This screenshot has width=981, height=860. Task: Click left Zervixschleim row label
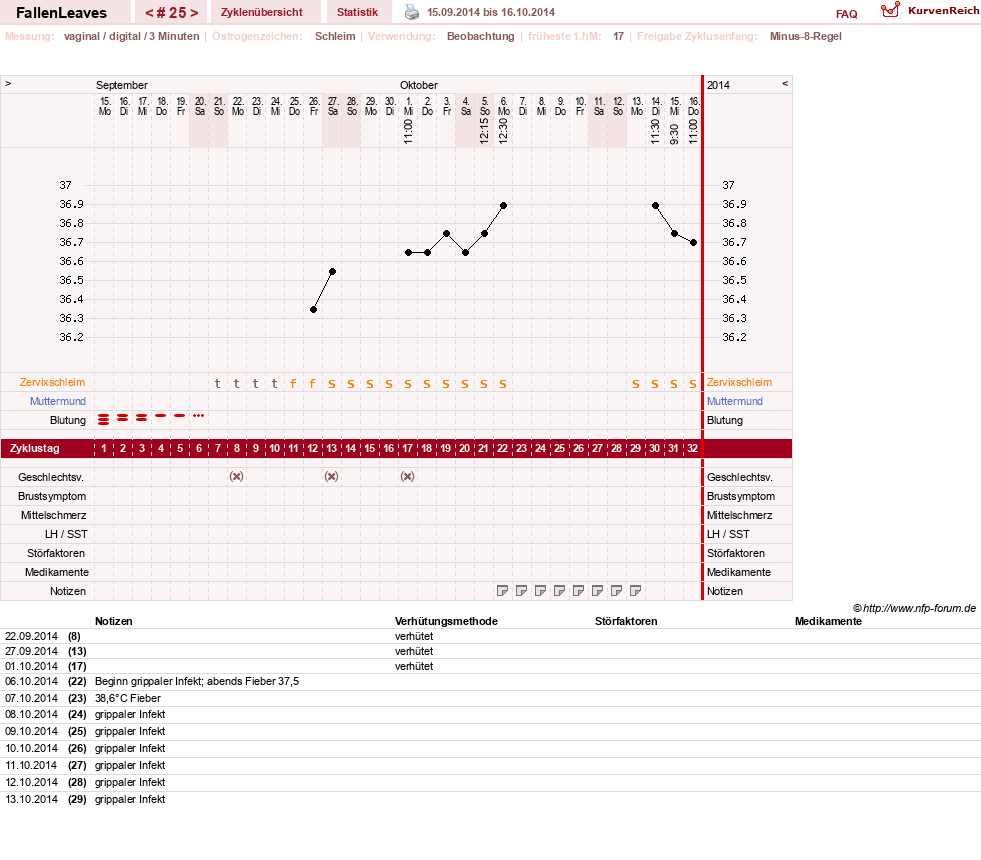(53, 382)
